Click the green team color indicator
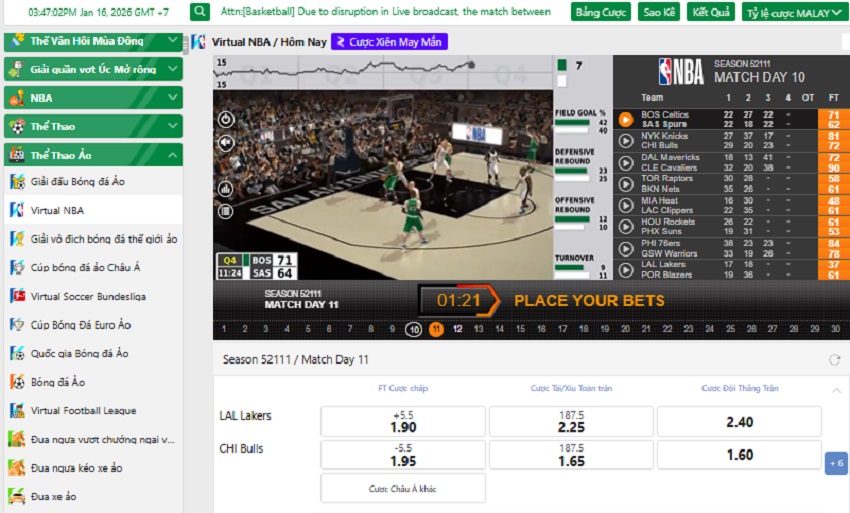Image resolution: width=850 pixels, height=513 pixels. pos(562,65)
